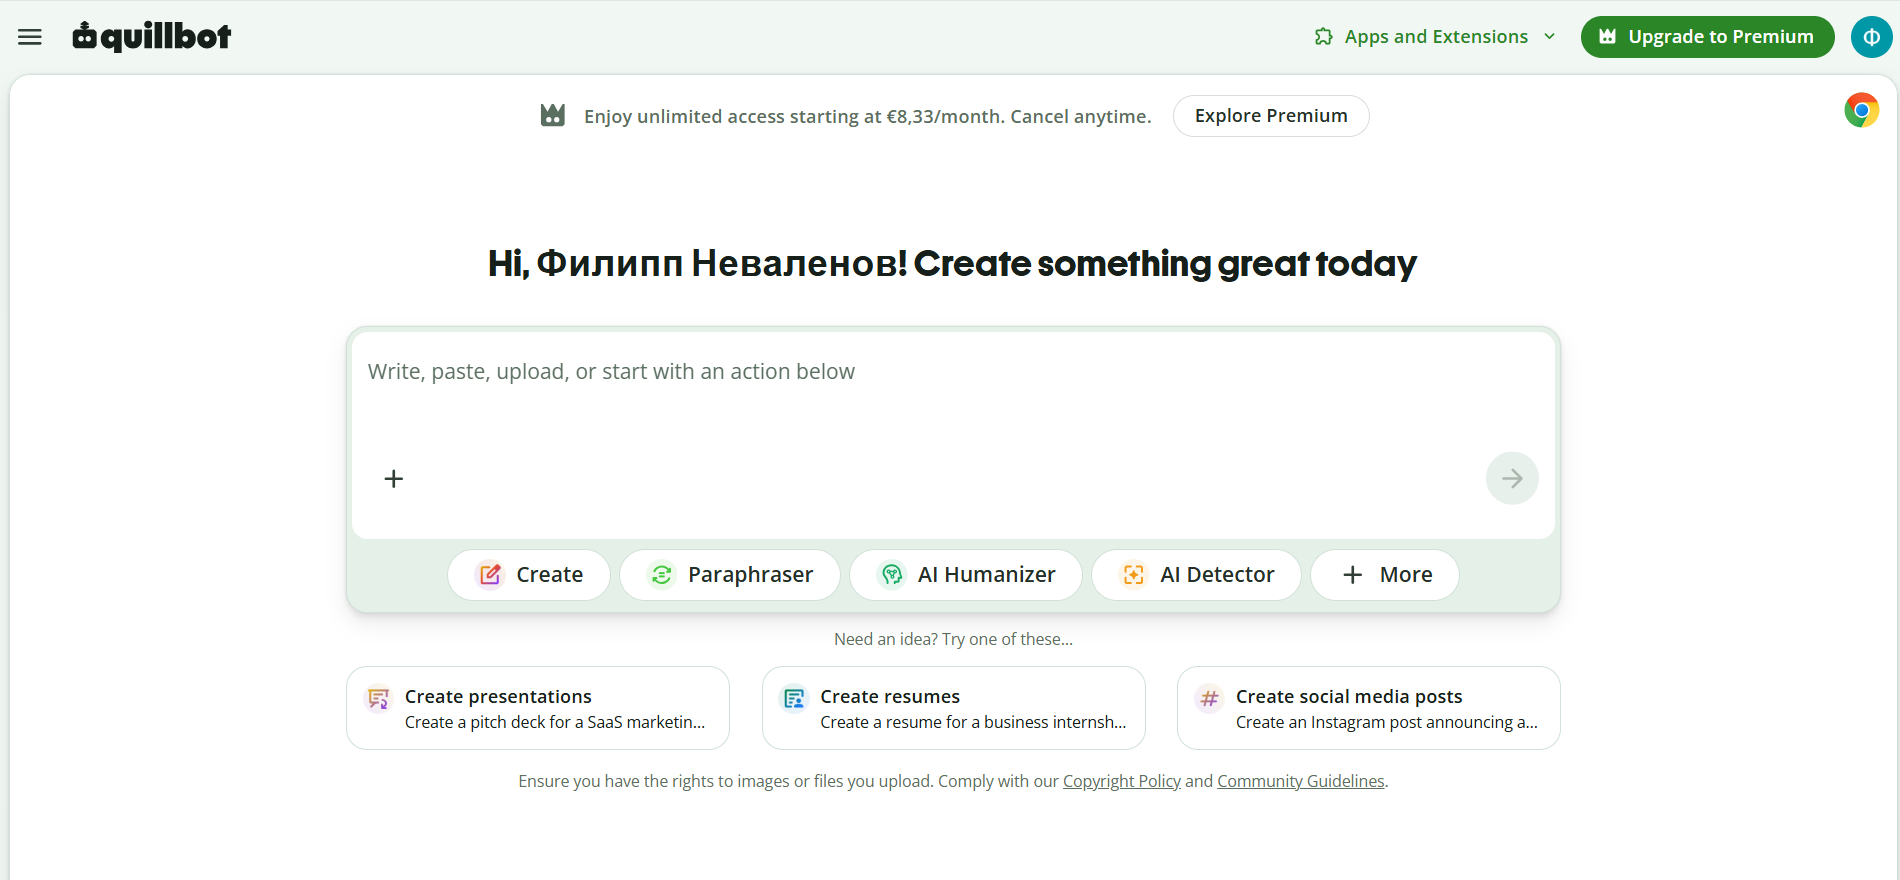Image resolution: width=1900 pixels, height=880 pixels.
Task: Click the Chrome extension icon
Action: 1861,110
